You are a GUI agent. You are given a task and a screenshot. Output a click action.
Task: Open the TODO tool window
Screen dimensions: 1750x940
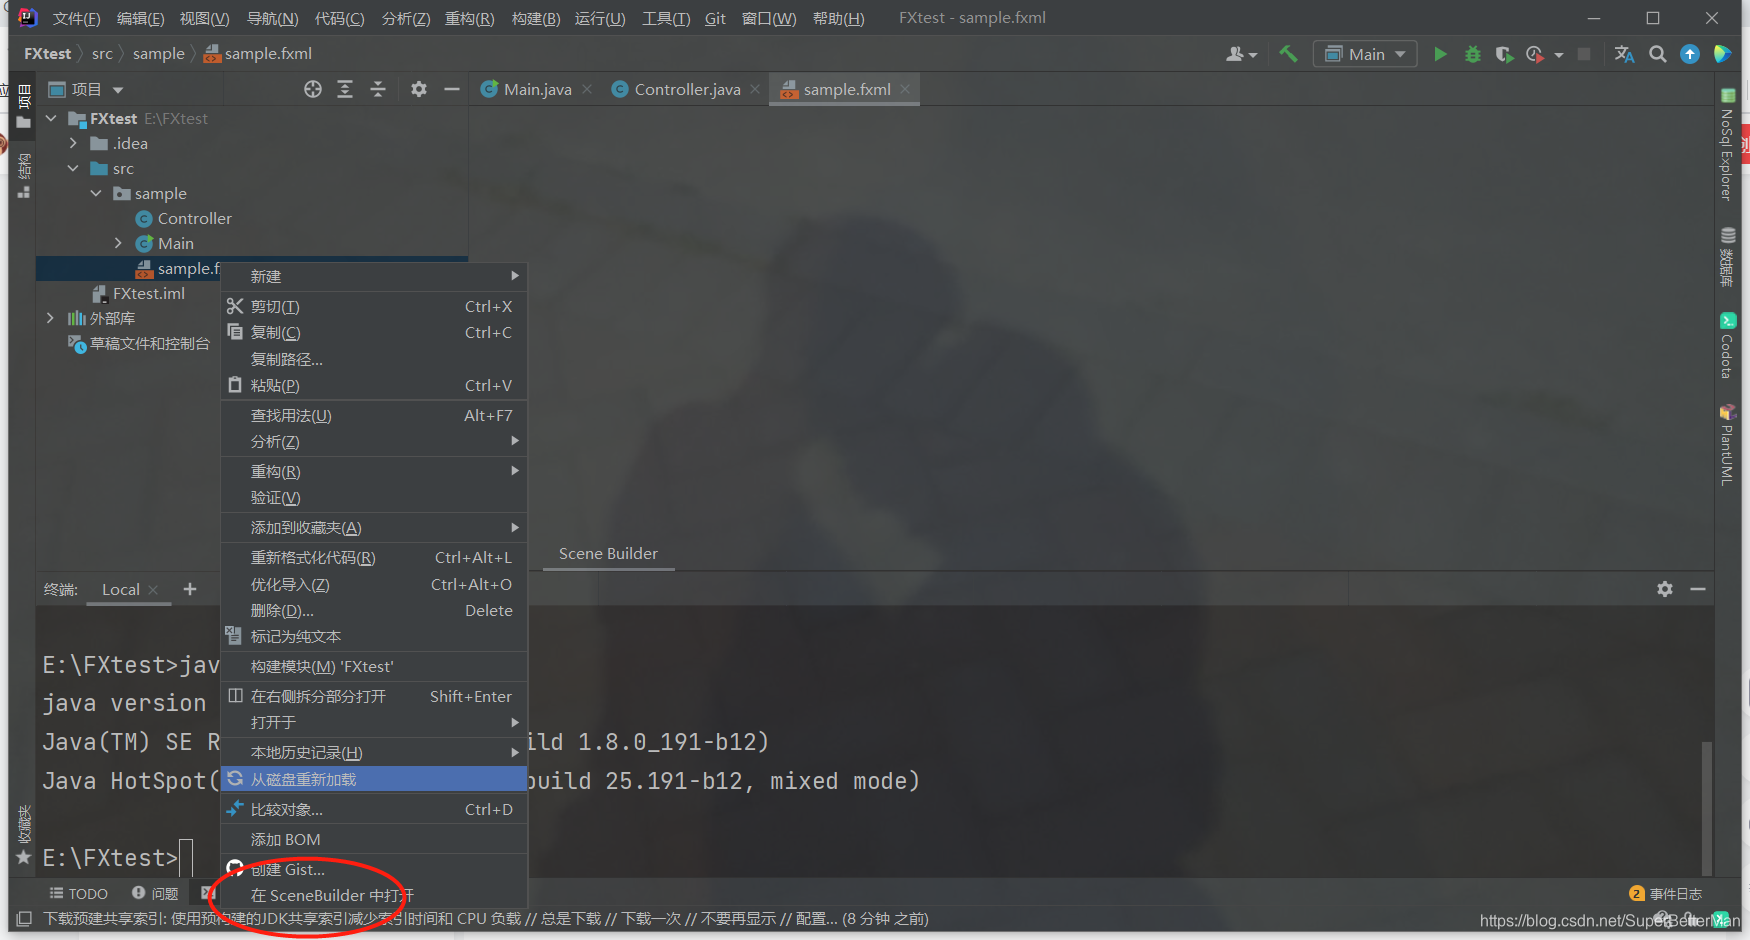coord(78,893)
